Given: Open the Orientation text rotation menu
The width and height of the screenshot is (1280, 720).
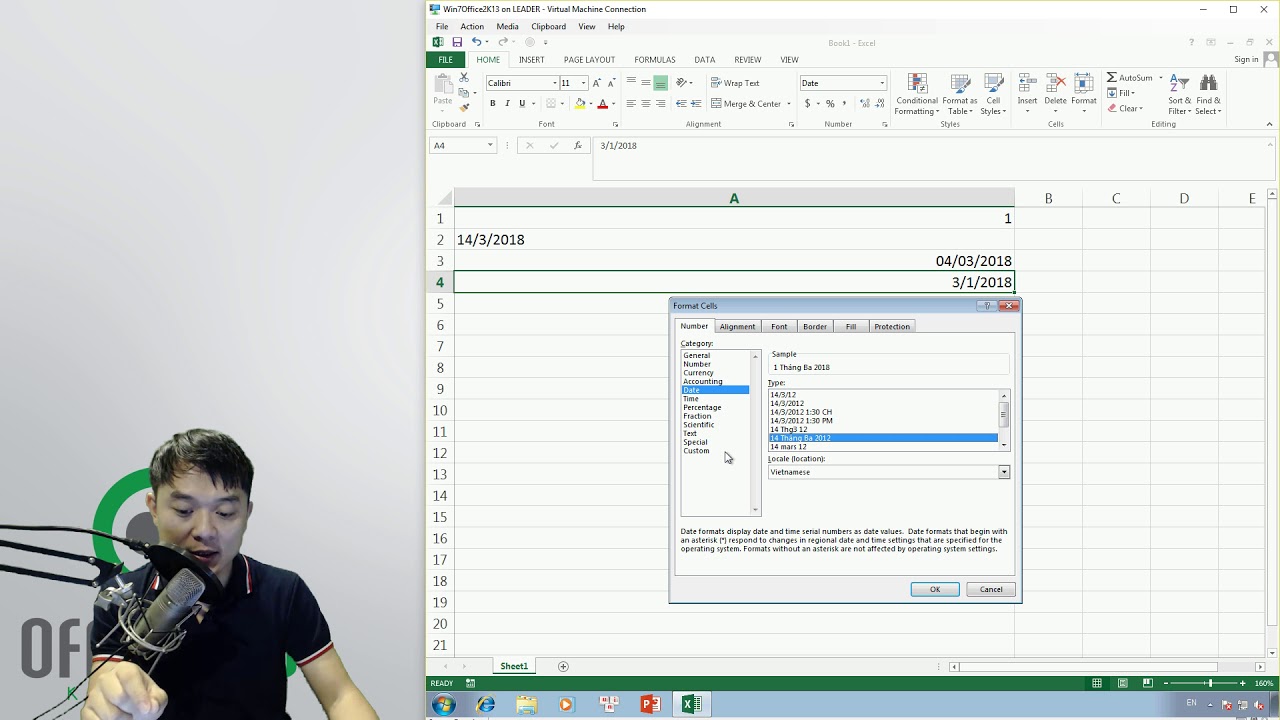Looking at the screenshot, I should [684, 83].
